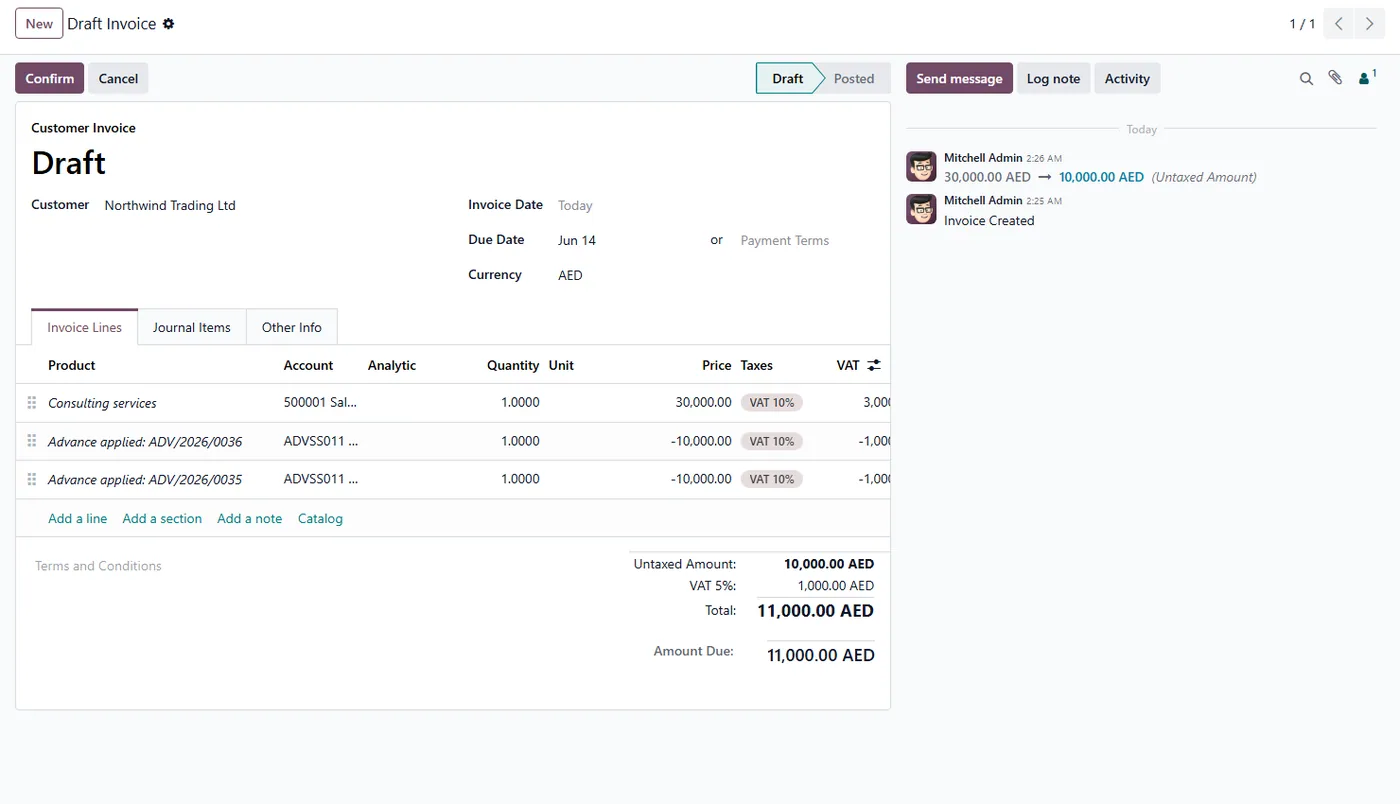Viewport: 1400px width, 804px height.
Task: Edit price of ADV/2026/0036 advance line
Action: (x=701, y=441)
